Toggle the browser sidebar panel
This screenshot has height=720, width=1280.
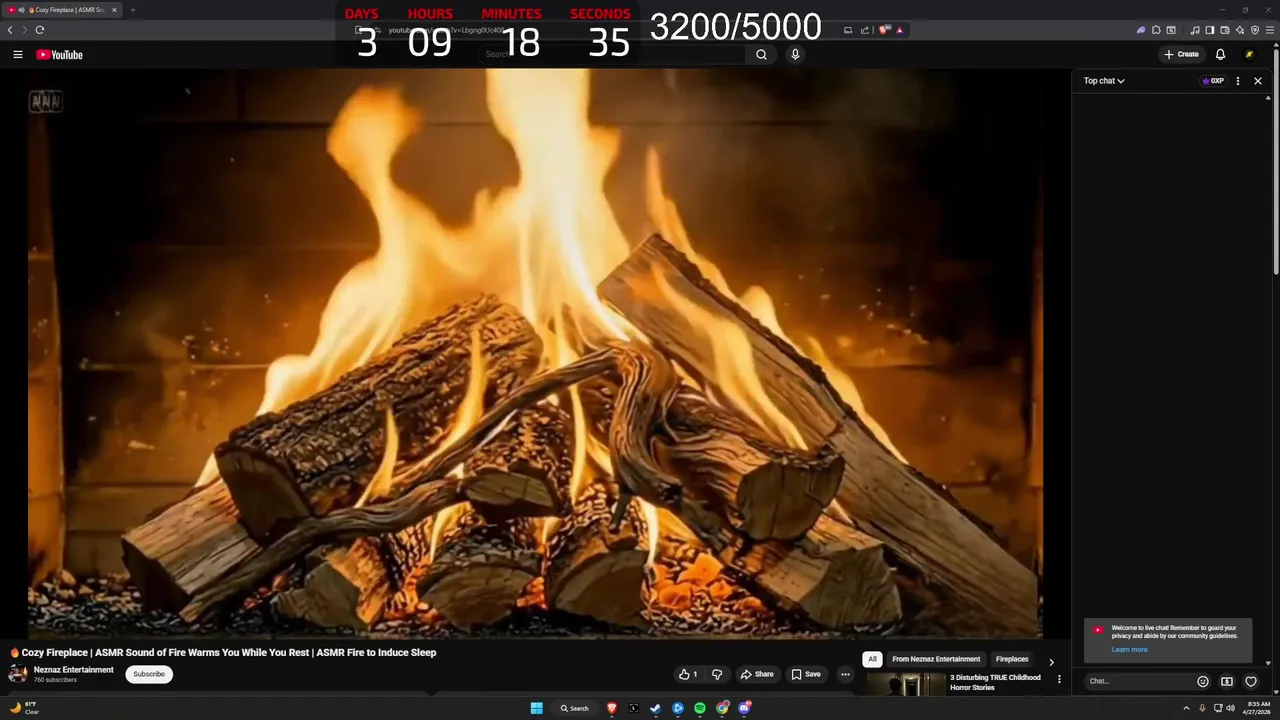1210,30
